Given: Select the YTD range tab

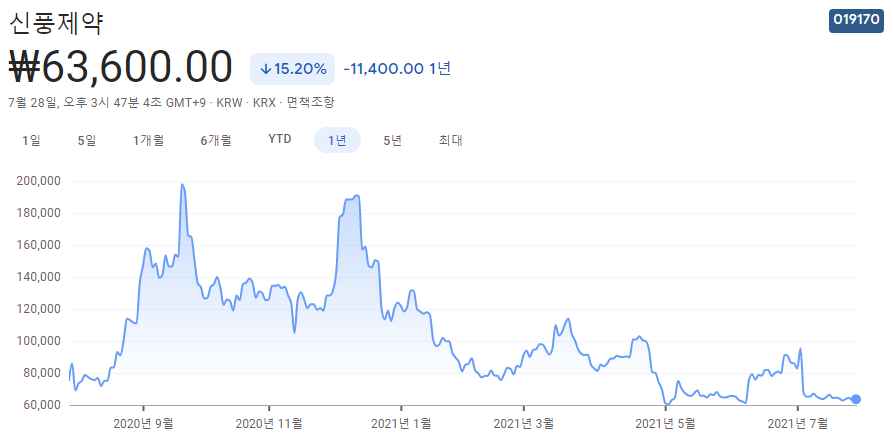Looking at the screenshot, I should 280,139.
